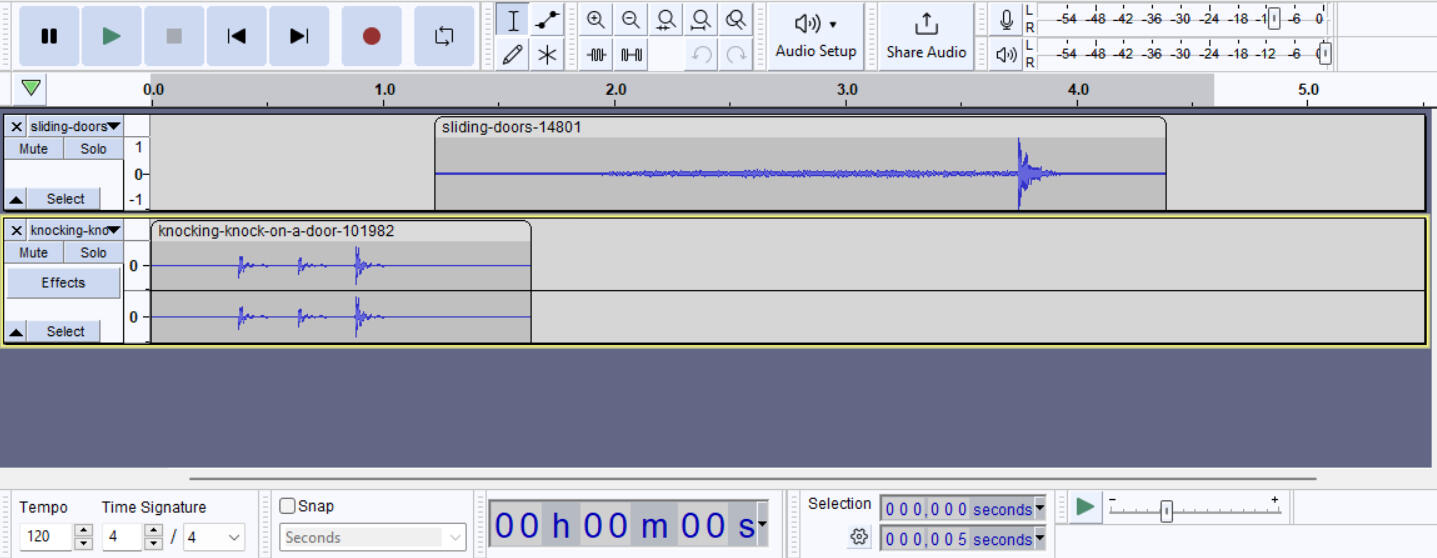Image resolution: width=1437 pixels, height=558 pixels.
Task: Toggle the Loop playback button
Action: click(444, 36)
